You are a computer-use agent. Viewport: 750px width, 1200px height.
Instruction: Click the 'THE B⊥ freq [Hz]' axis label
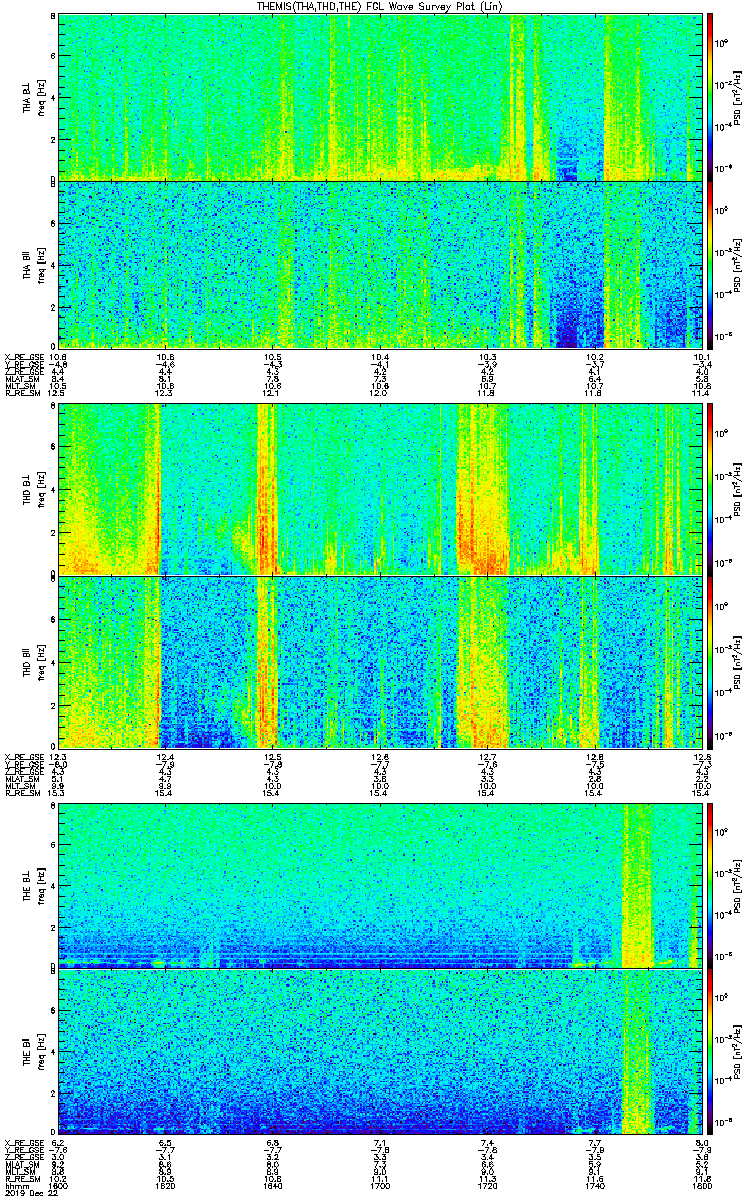pyautogui.click(x=33, y=884)
